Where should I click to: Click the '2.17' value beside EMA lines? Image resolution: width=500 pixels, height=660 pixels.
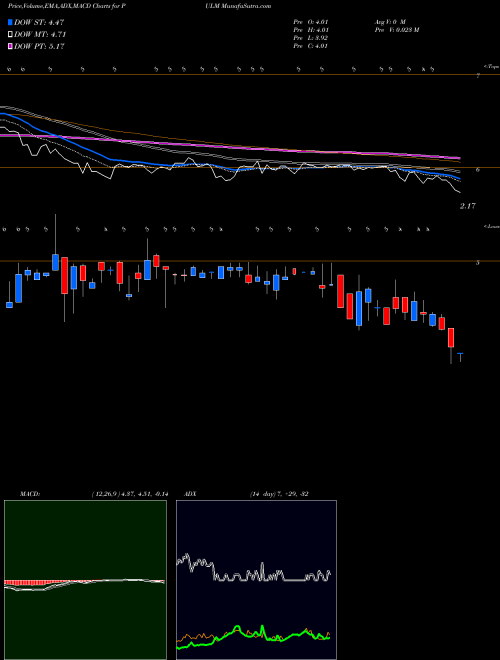pyautogui.click(x=468, y=206)
